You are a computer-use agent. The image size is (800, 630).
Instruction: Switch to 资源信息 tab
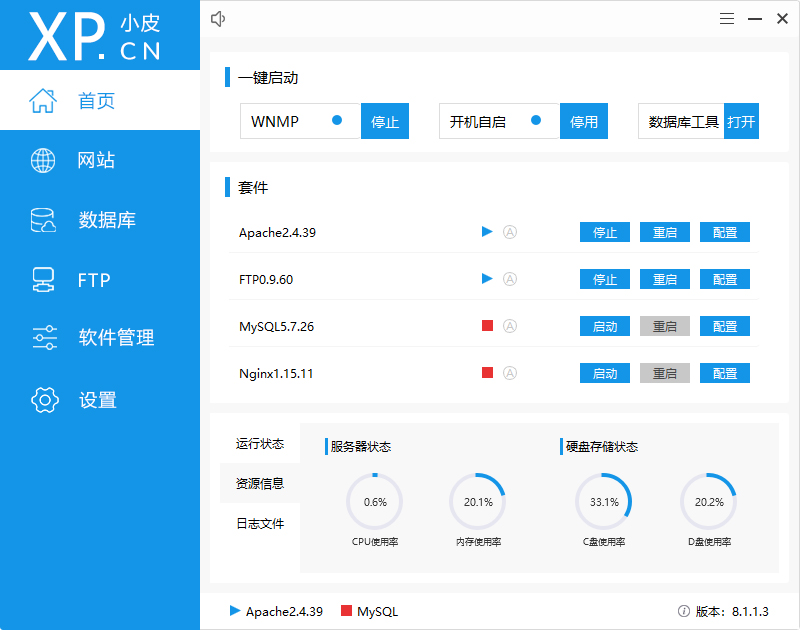[x=260, y=483]
